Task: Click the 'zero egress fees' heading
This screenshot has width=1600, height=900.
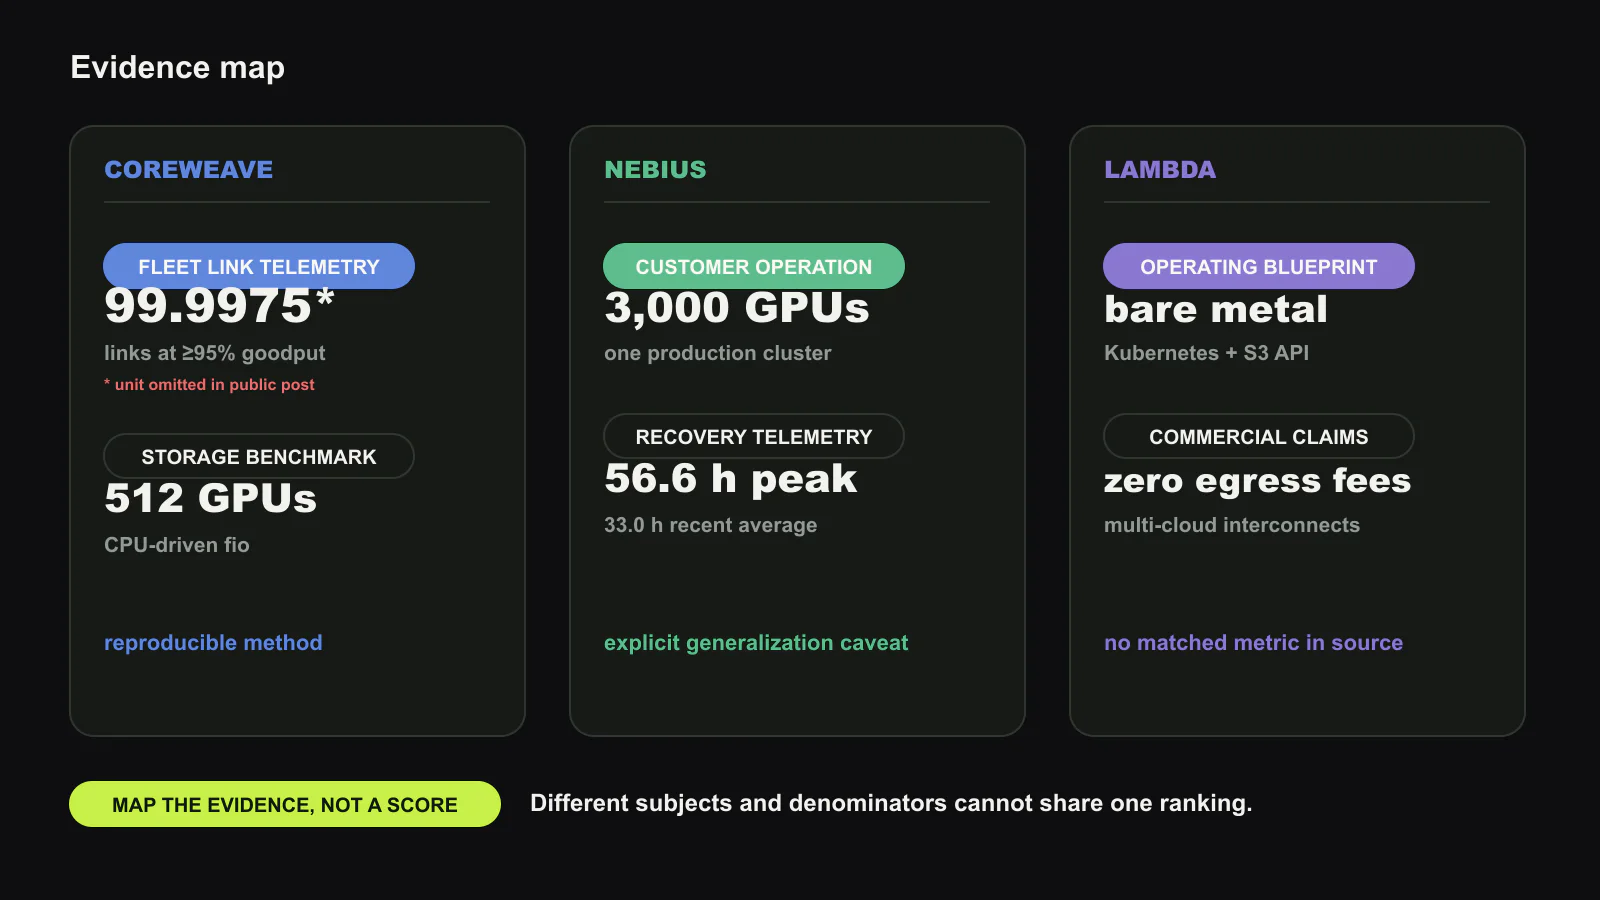Action: (x=1257, y=481)
